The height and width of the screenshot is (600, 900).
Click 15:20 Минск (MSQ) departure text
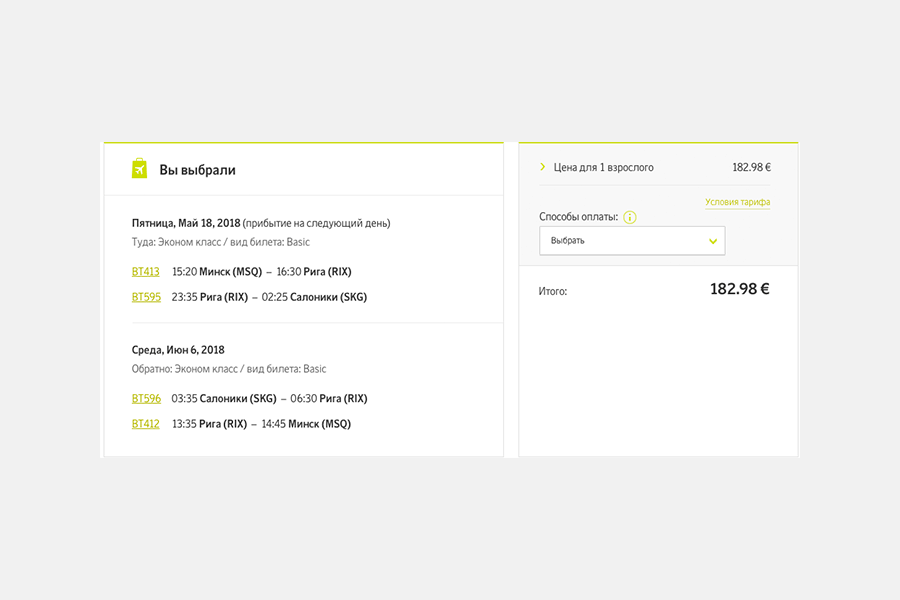pos(217,272)
